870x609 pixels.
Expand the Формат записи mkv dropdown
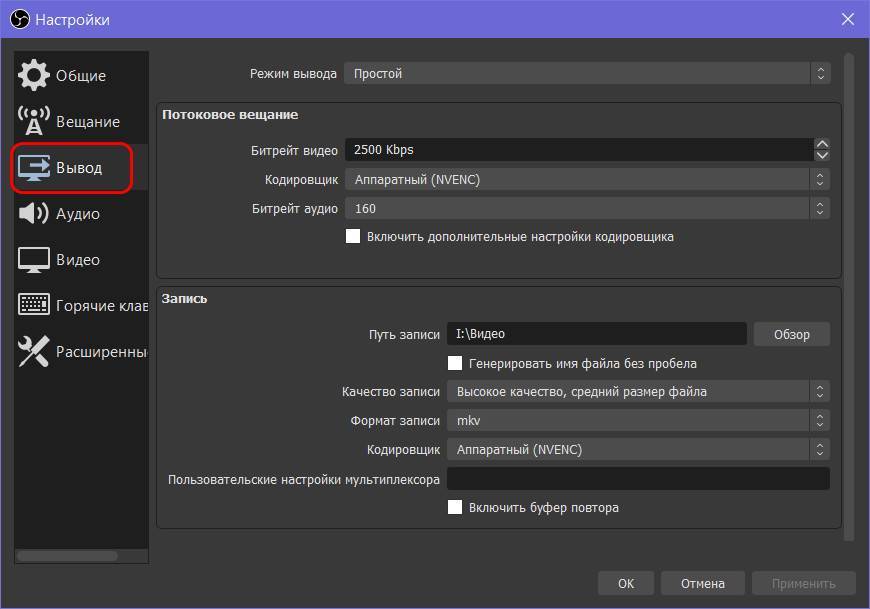coord(637,421)
